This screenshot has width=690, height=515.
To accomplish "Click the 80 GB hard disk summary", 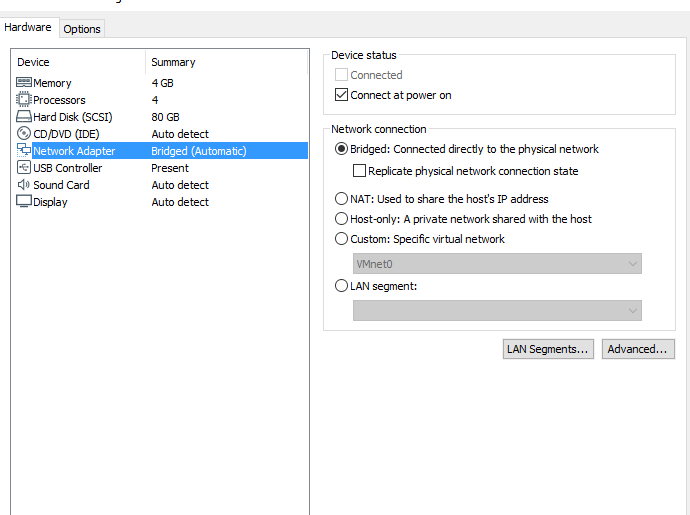I will (x=165, y=117).
